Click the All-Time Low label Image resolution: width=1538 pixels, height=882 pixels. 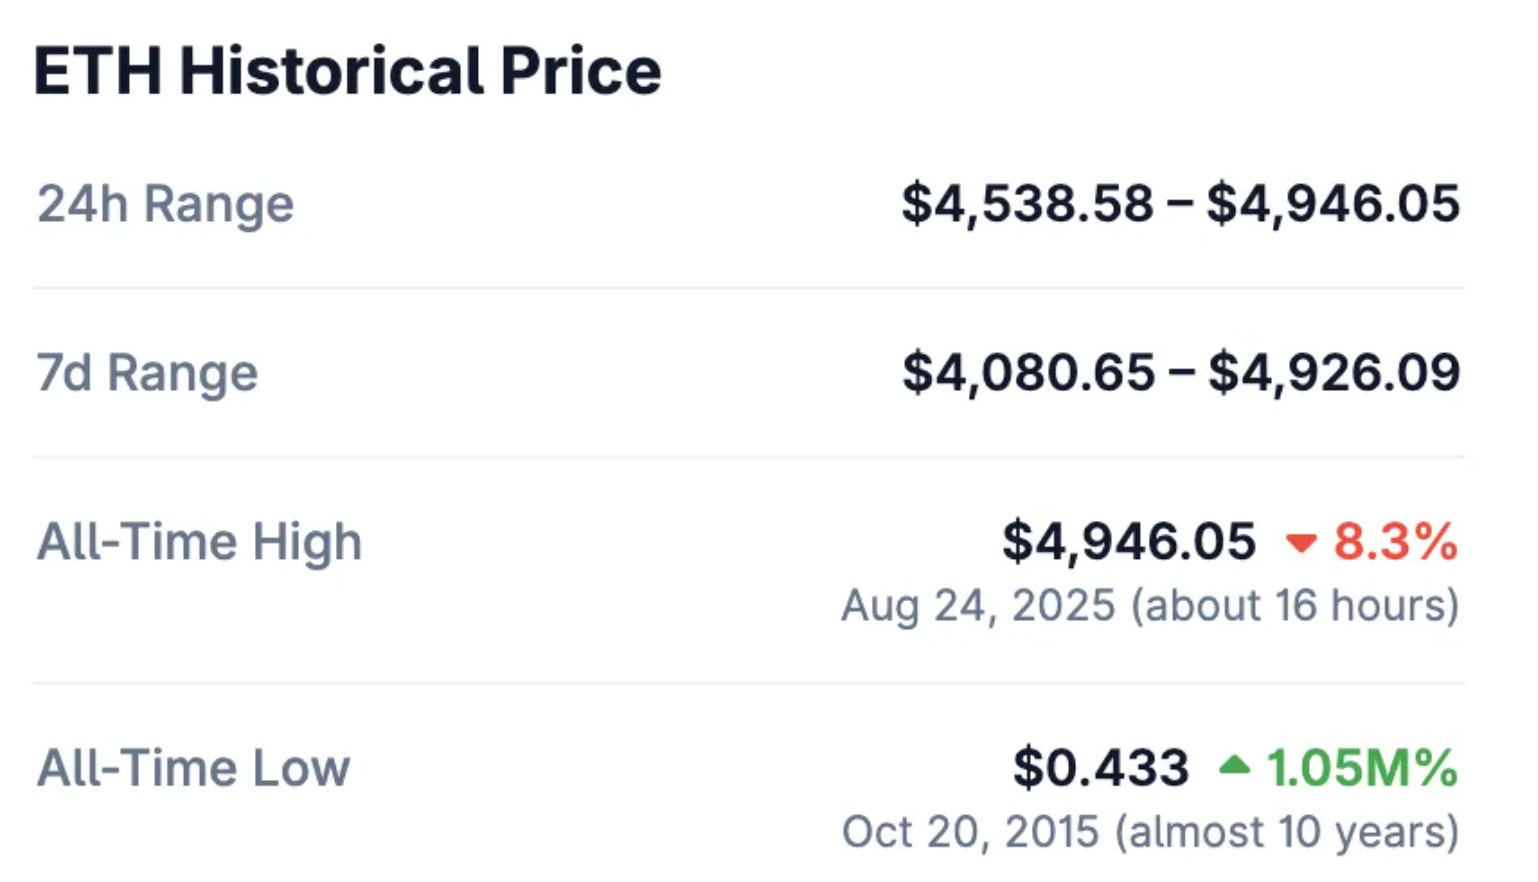pos(193,768)
